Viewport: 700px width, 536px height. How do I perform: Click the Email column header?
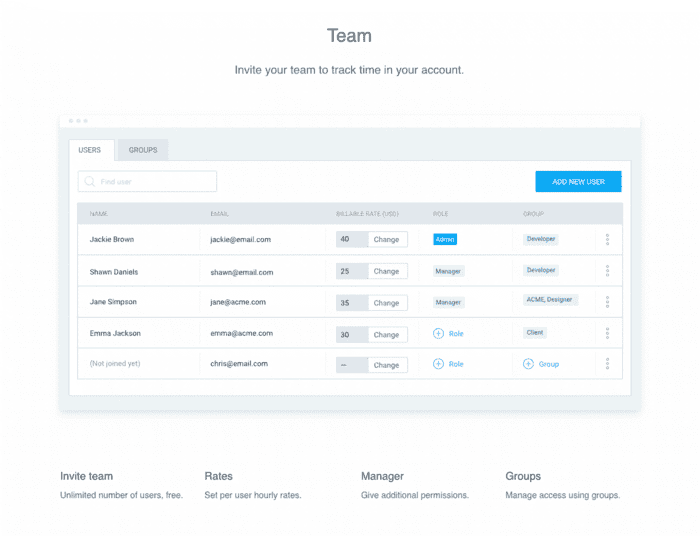[220, 214]
